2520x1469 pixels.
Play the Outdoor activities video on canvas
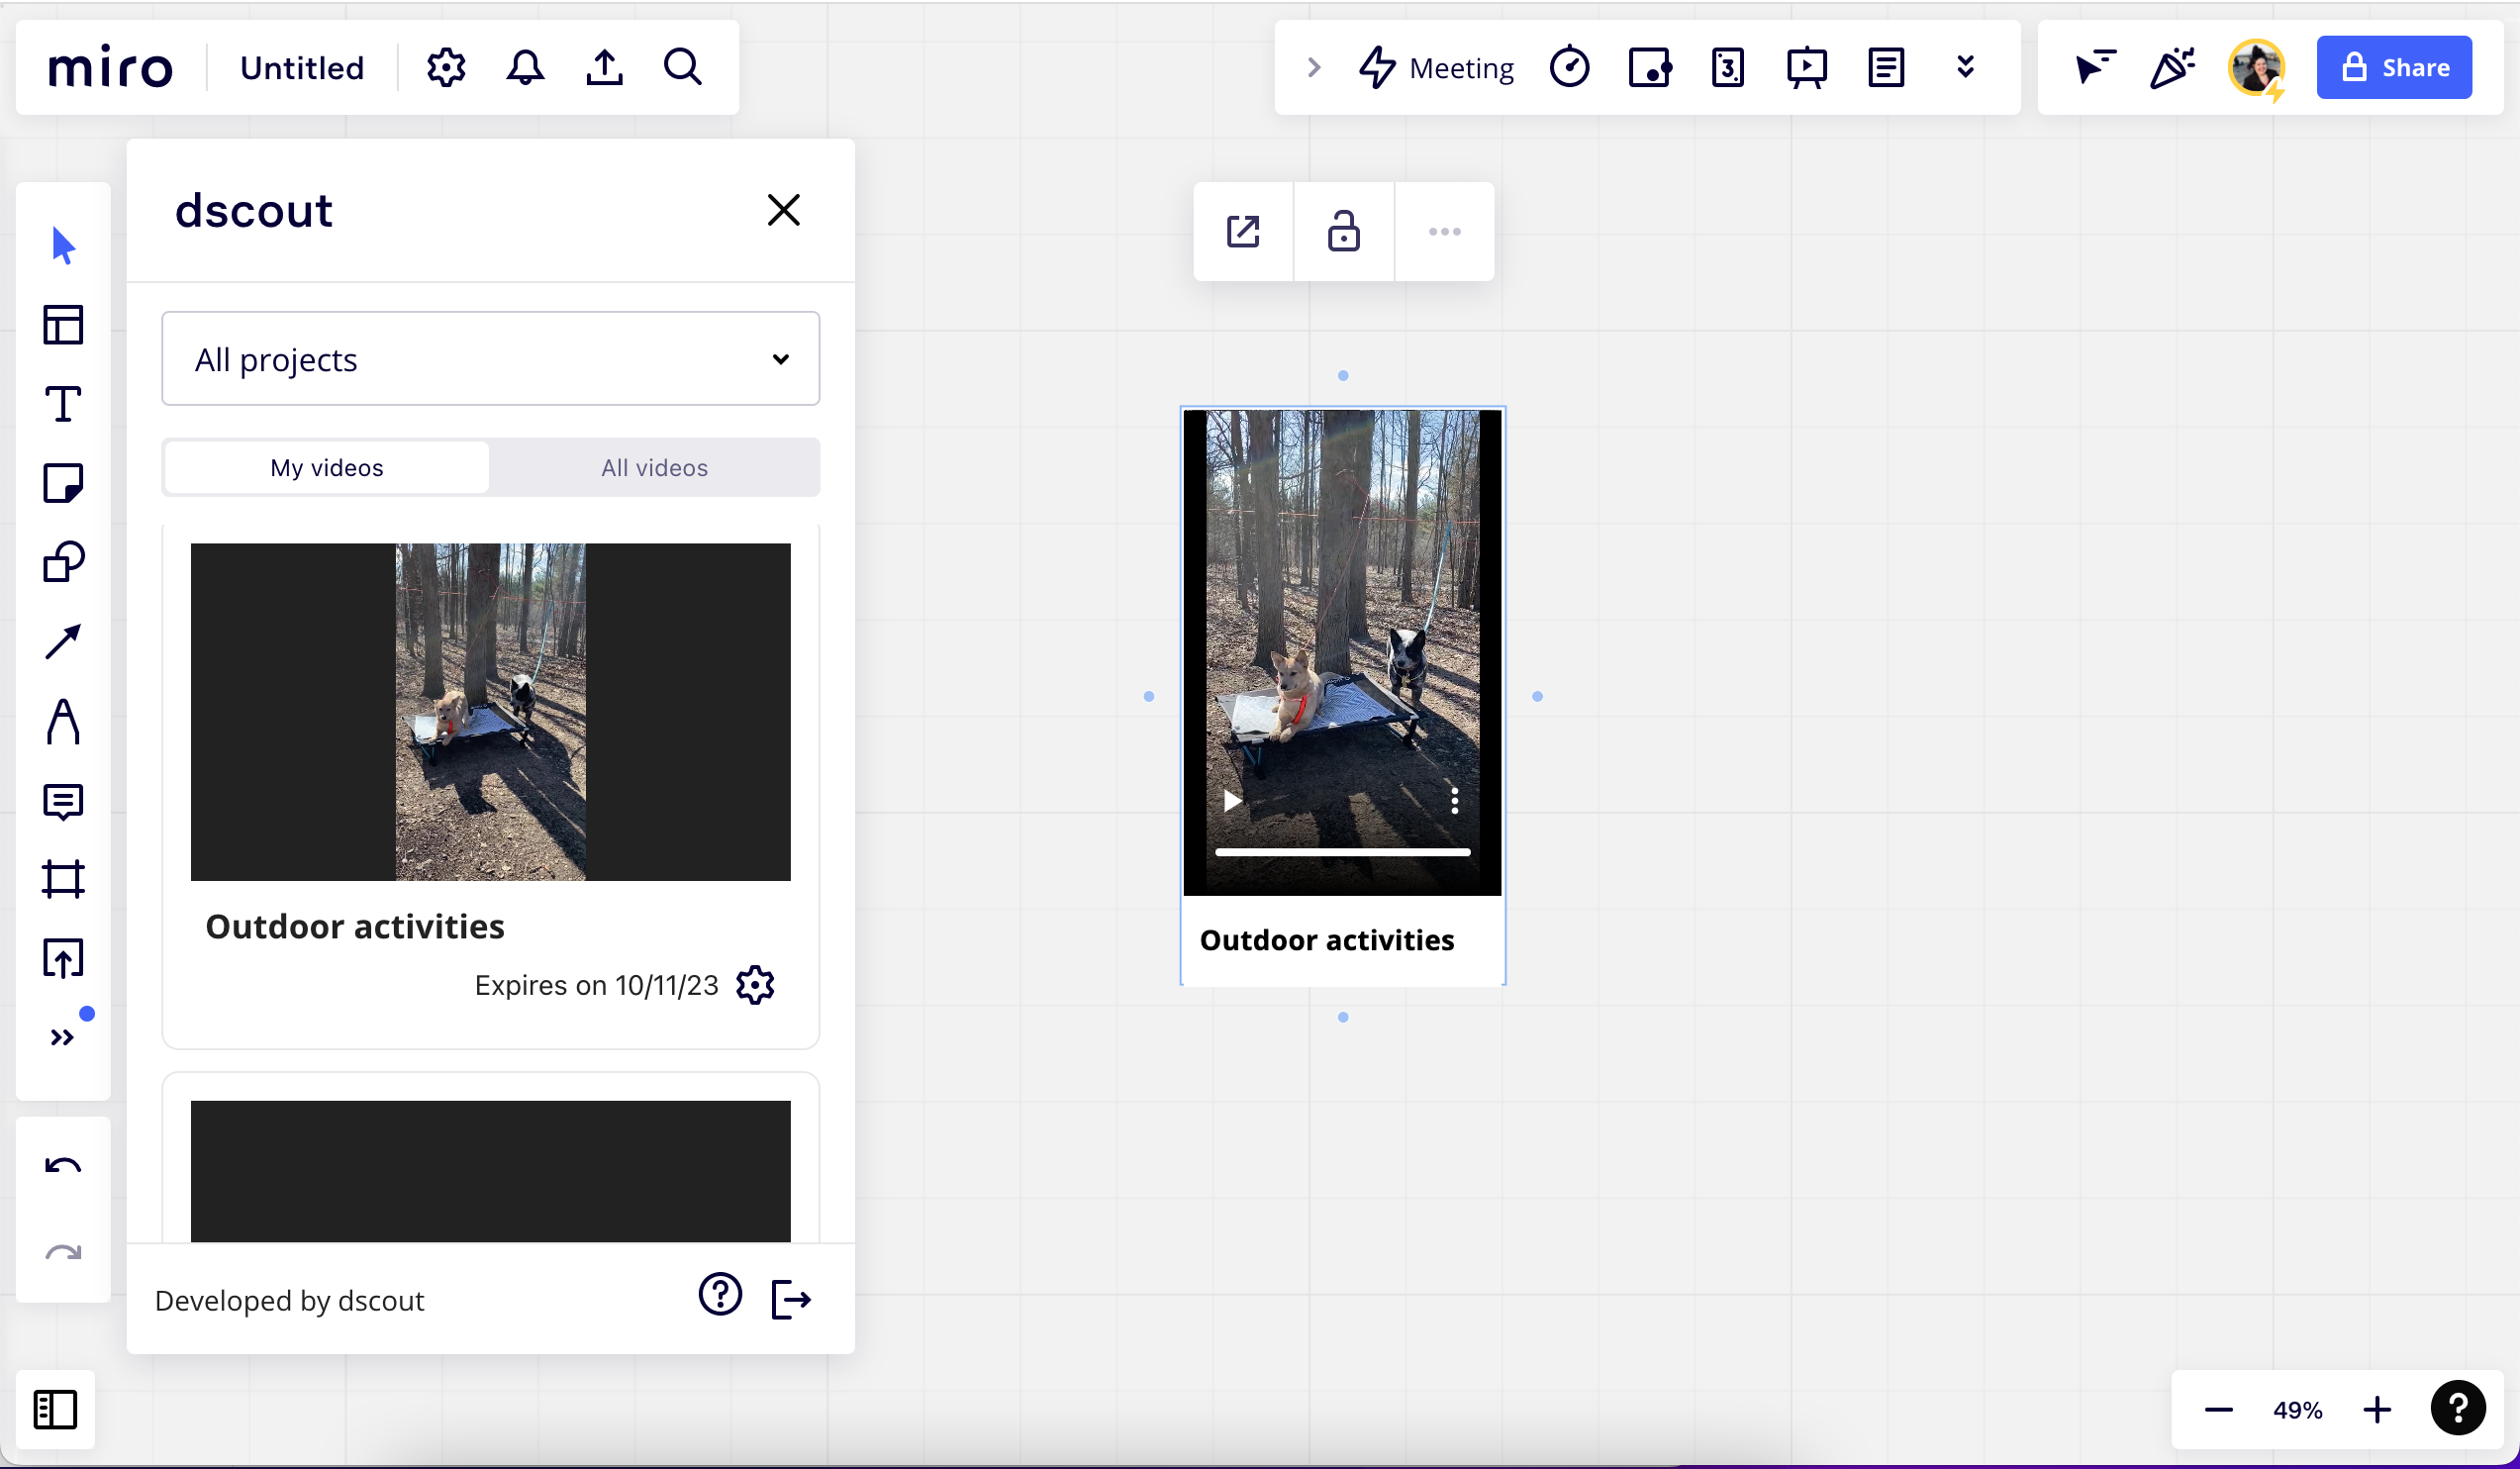click(x=1232, y=801)
